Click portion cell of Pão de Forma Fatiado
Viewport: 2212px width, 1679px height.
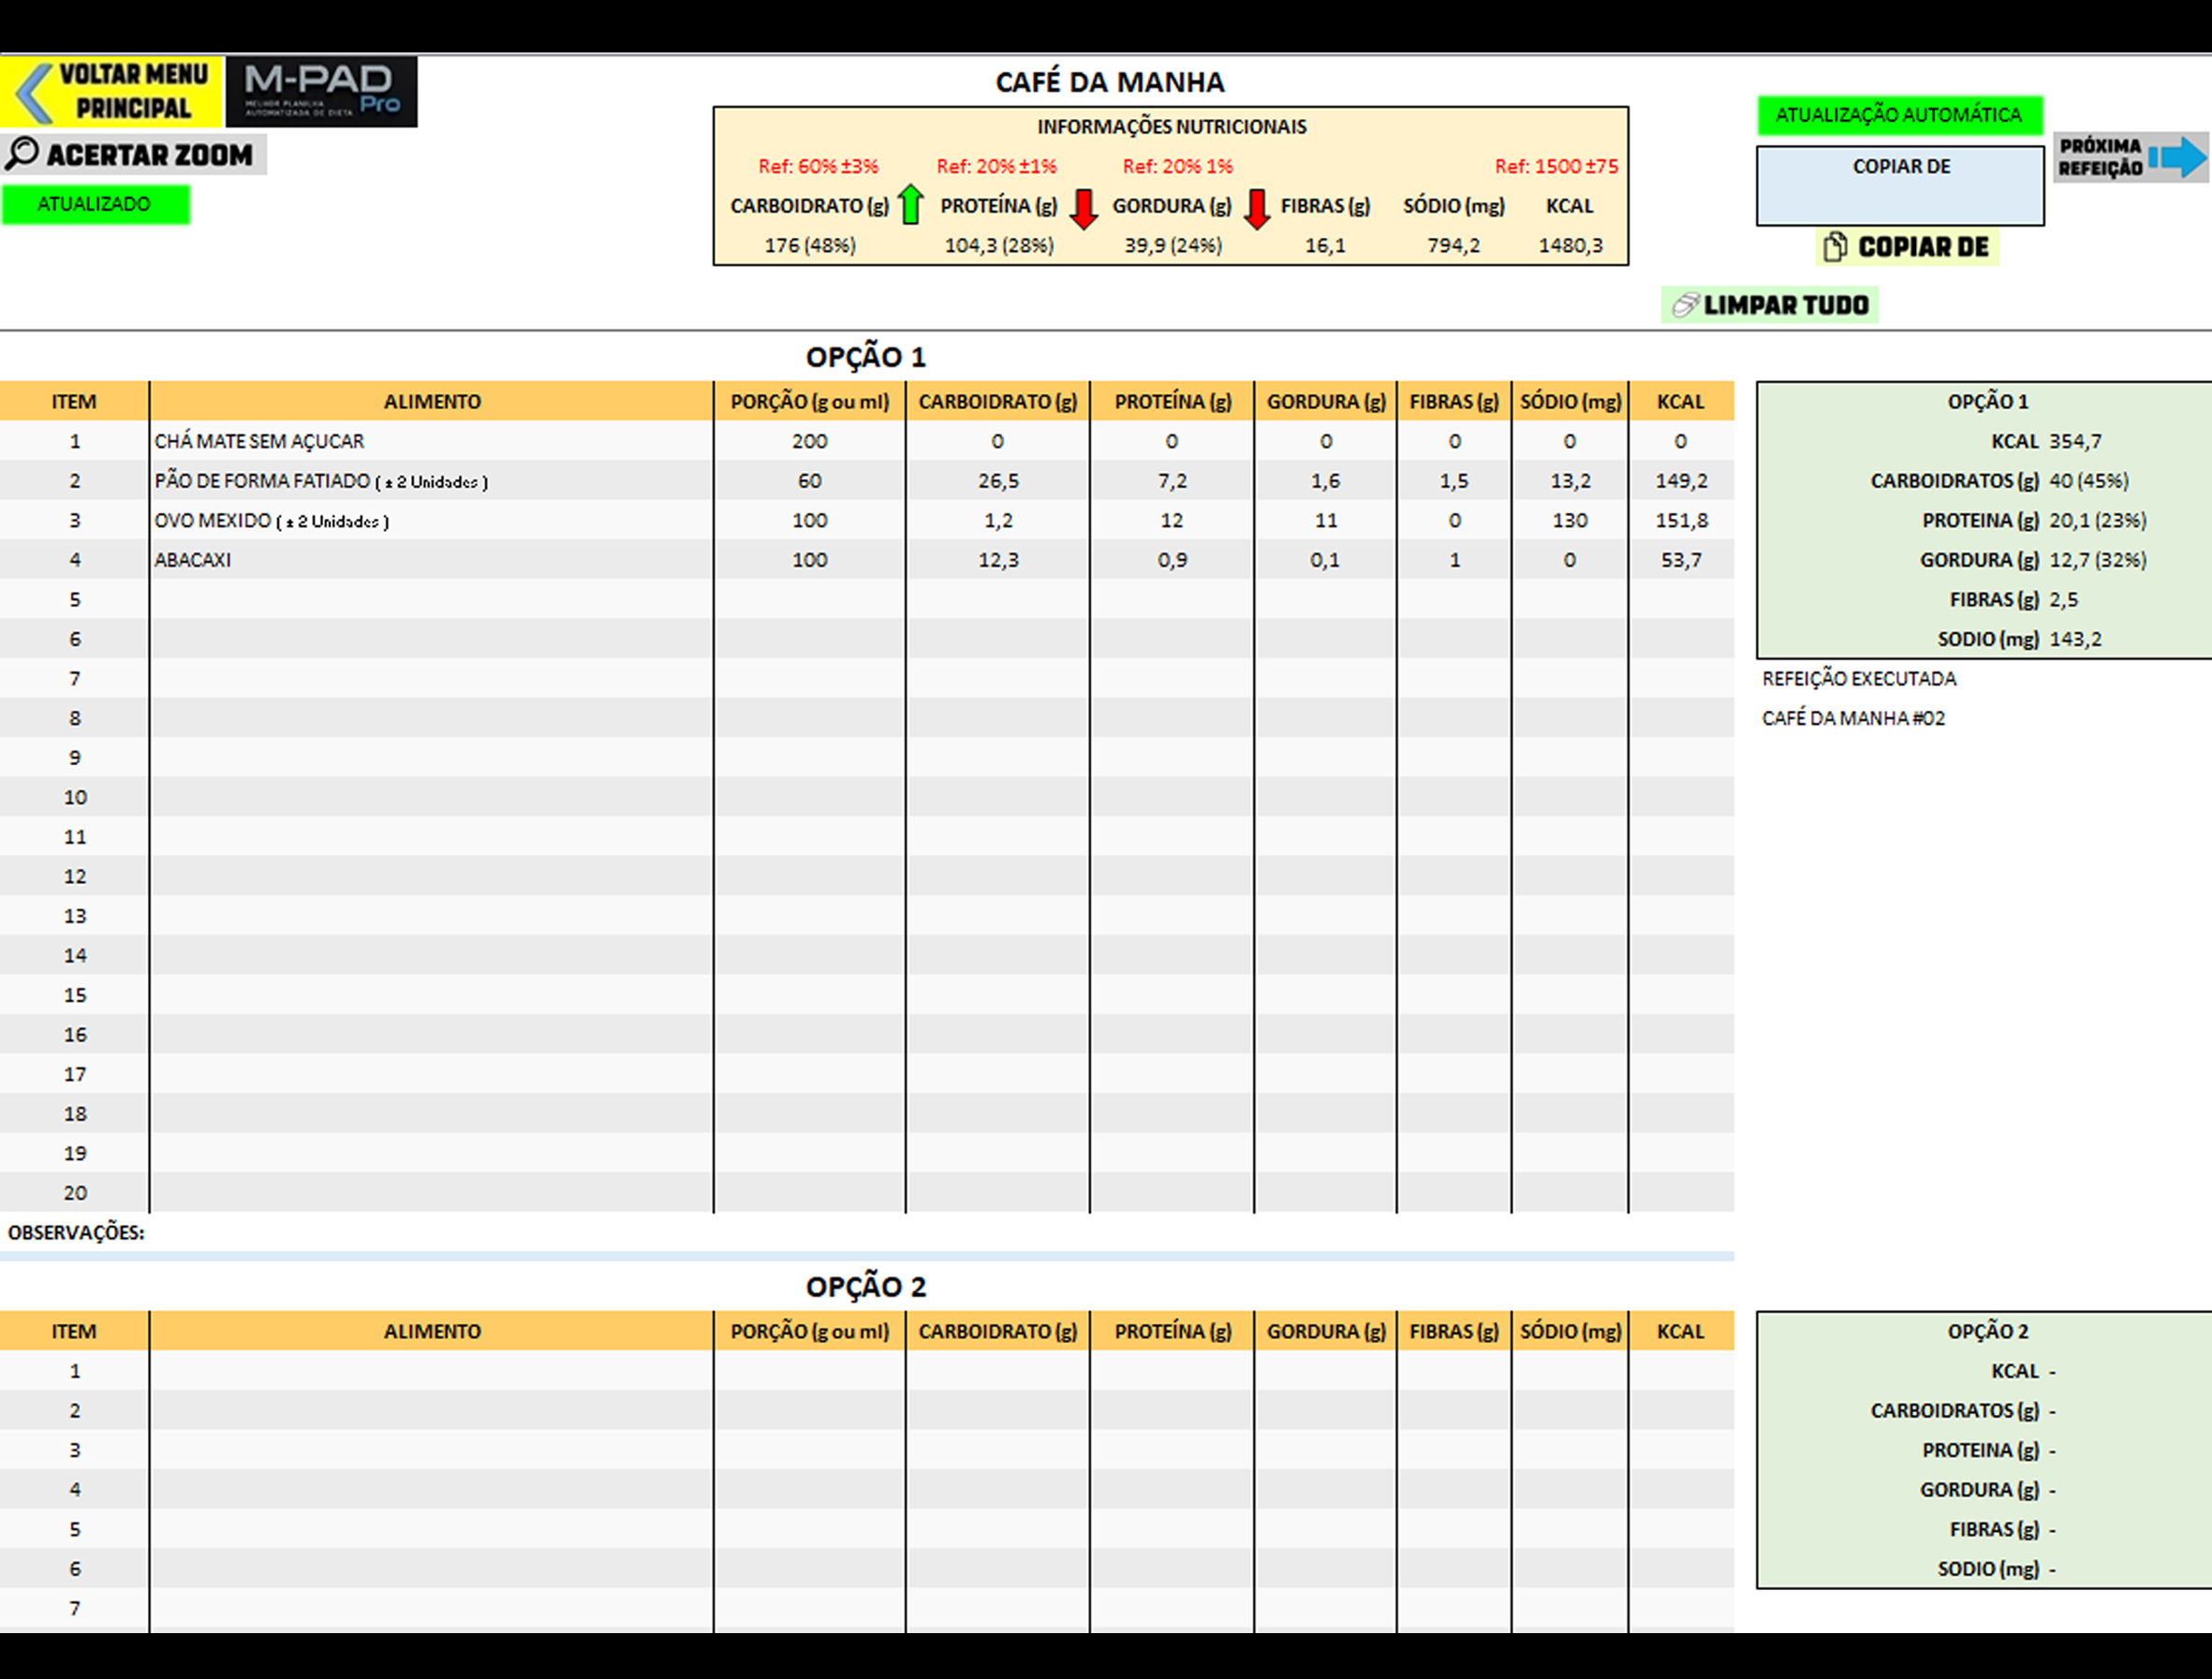pyautogui.click(x=809, y=481)
